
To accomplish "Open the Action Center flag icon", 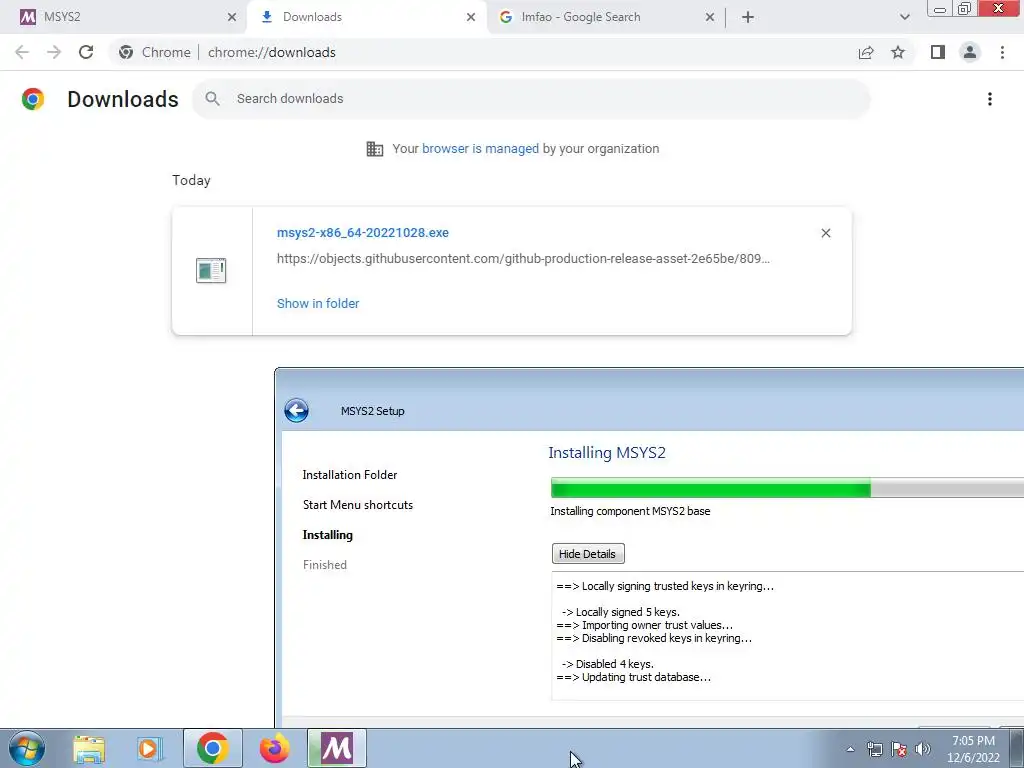I will pyautogui.click(x=899, y=749).
